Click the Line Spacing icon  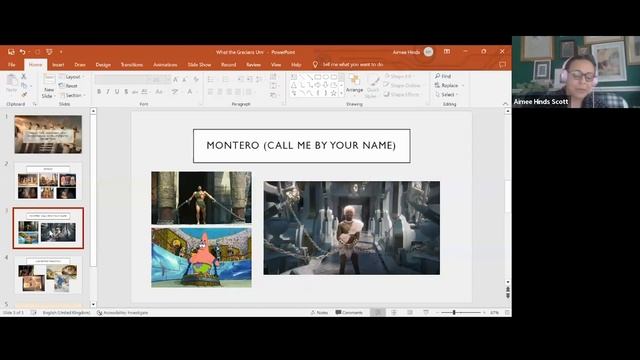tap(259, 80)
